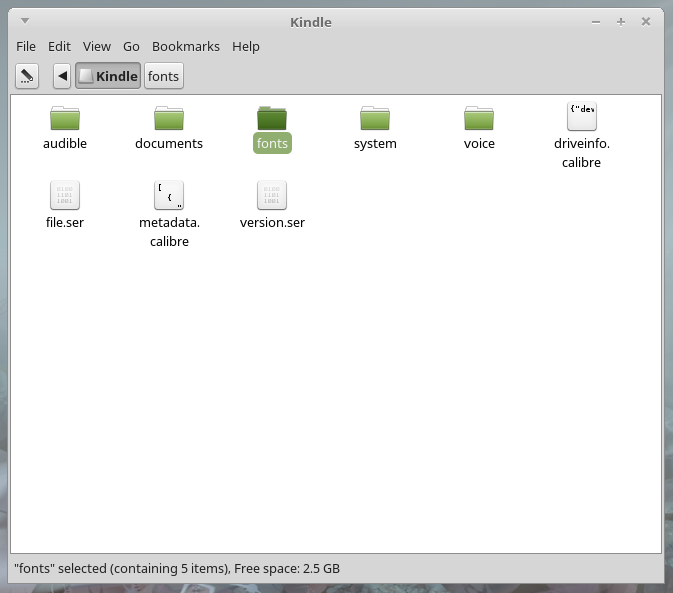Click the Kindle path bar button

tap(108, 76)
